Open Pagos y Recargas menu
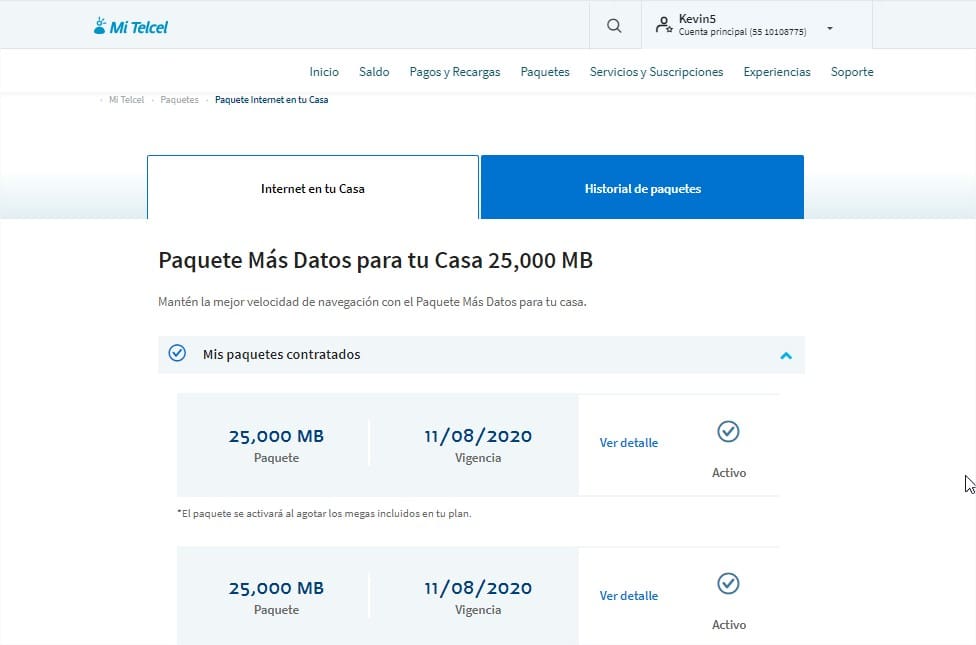The height and width of the screenshot is (645, 976). click(x=455, y=72)
